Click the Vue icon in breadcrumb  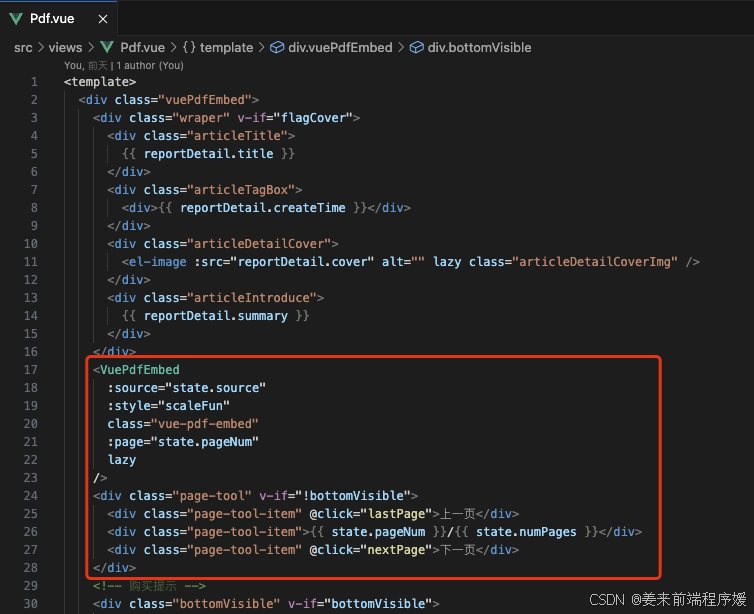[107, 47]
